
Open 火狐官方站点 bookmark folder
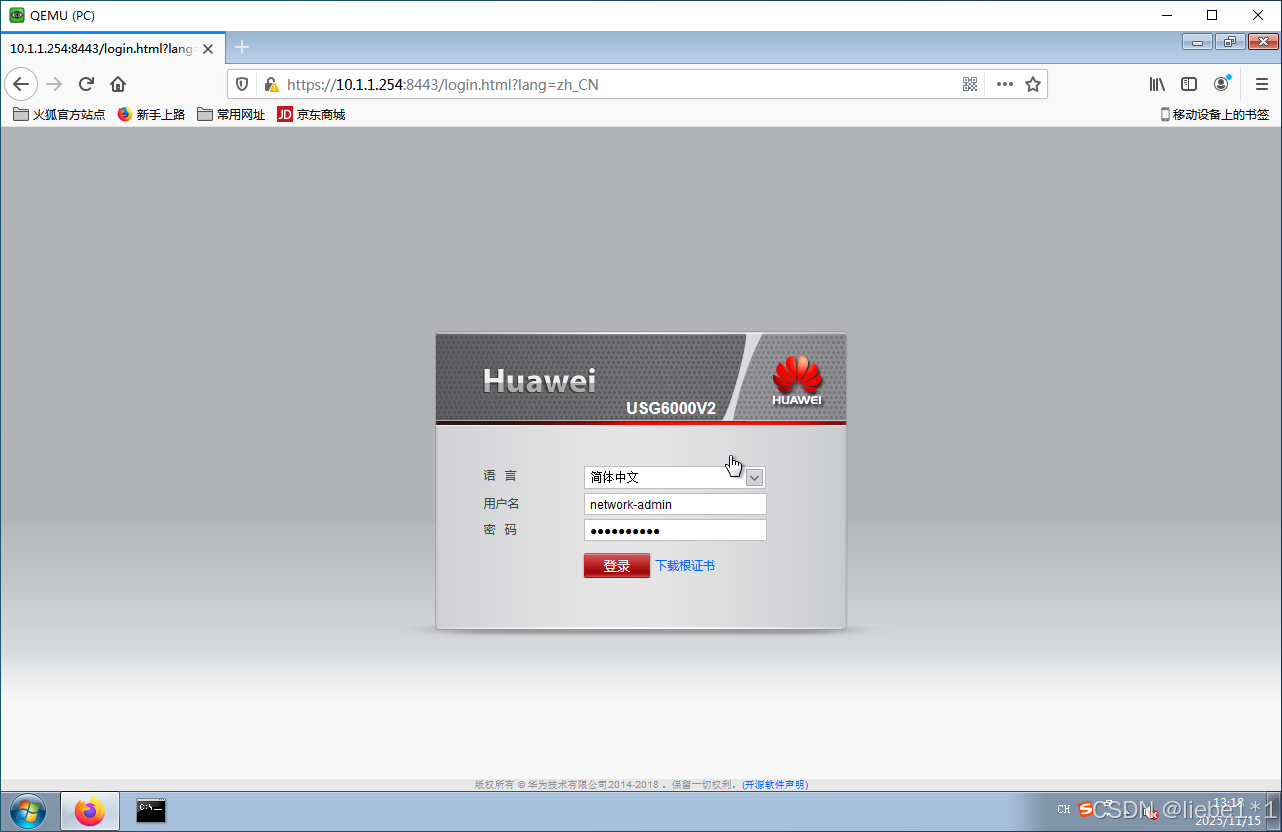(x=59, y=114)
